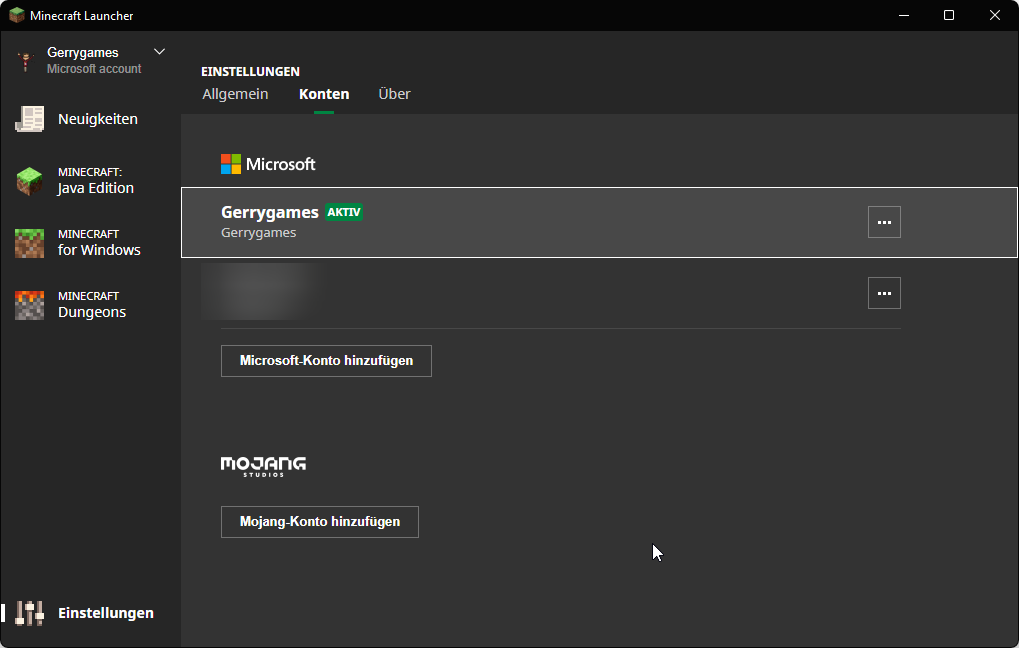Image resolution: width=1019 pixels, height=648 pixels.
Task: Maximize the Minecraft Launcher window
Action: pos(949,15)
